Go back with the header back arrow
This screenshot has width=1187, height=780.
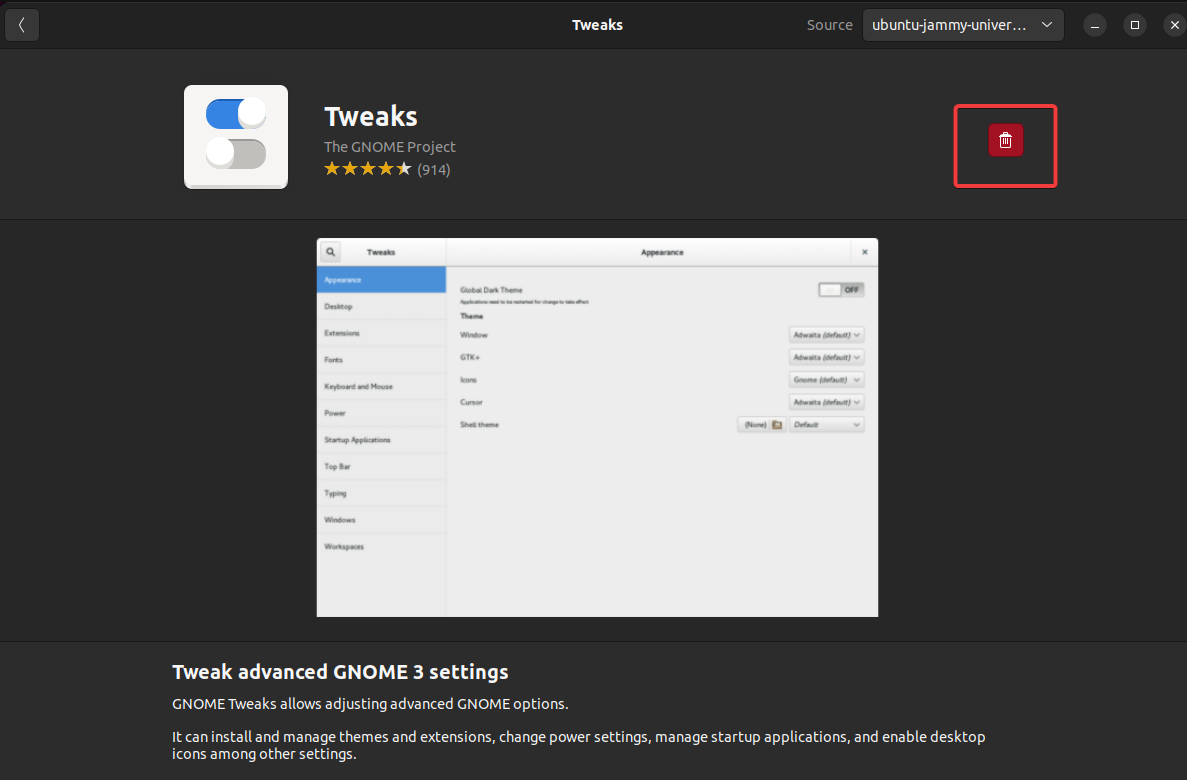coord(22,25)
